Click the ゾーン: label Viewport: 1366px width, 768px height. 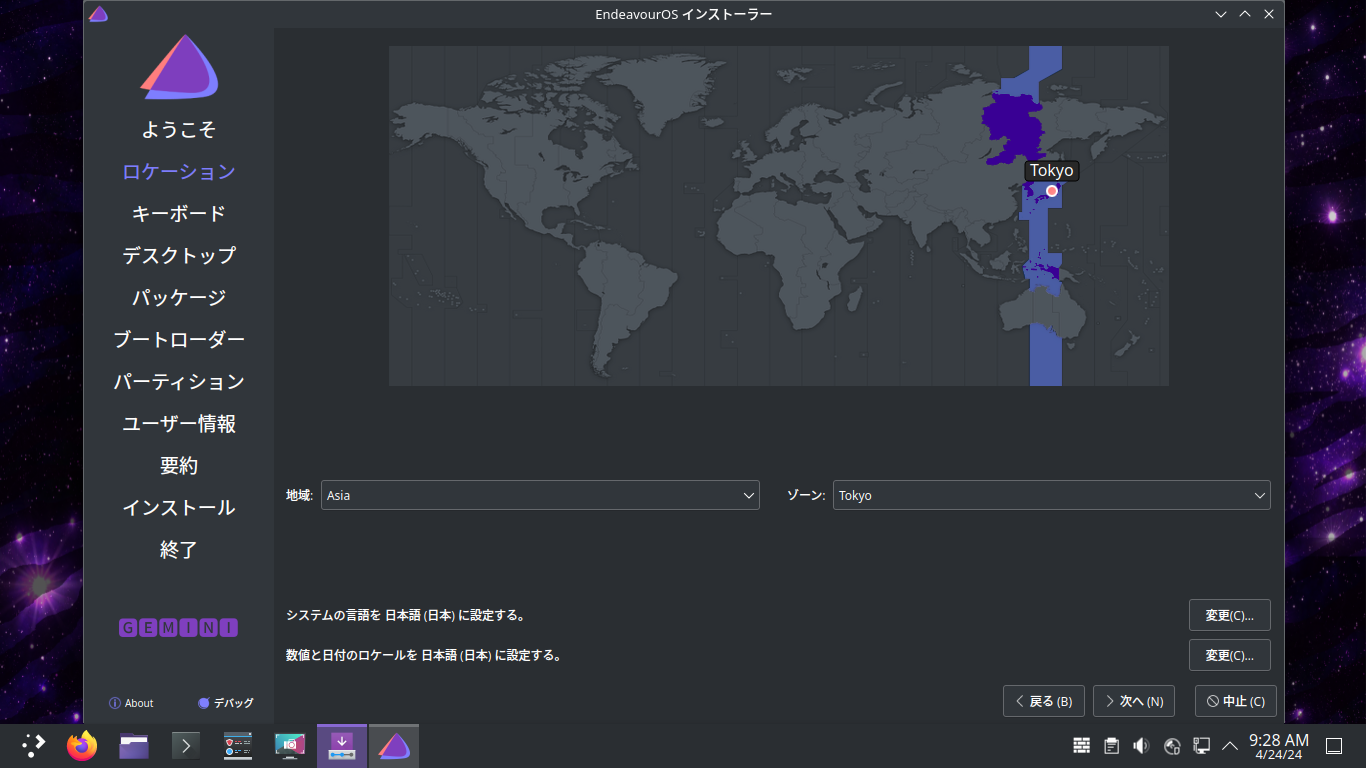tap(806, 495)
